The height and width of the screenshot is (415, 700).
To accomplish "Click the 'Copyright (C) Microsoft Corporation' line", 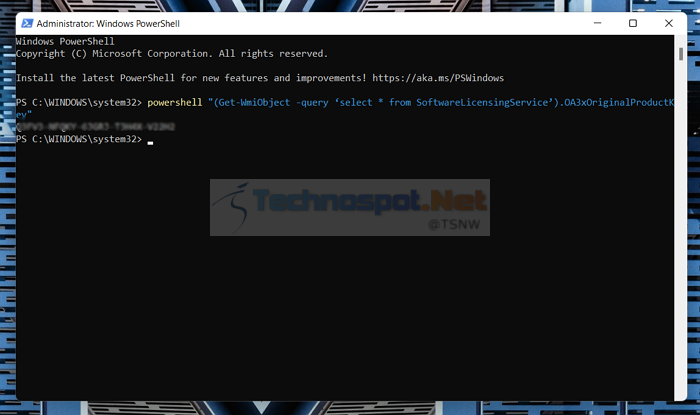I will [x=172, y=54].
